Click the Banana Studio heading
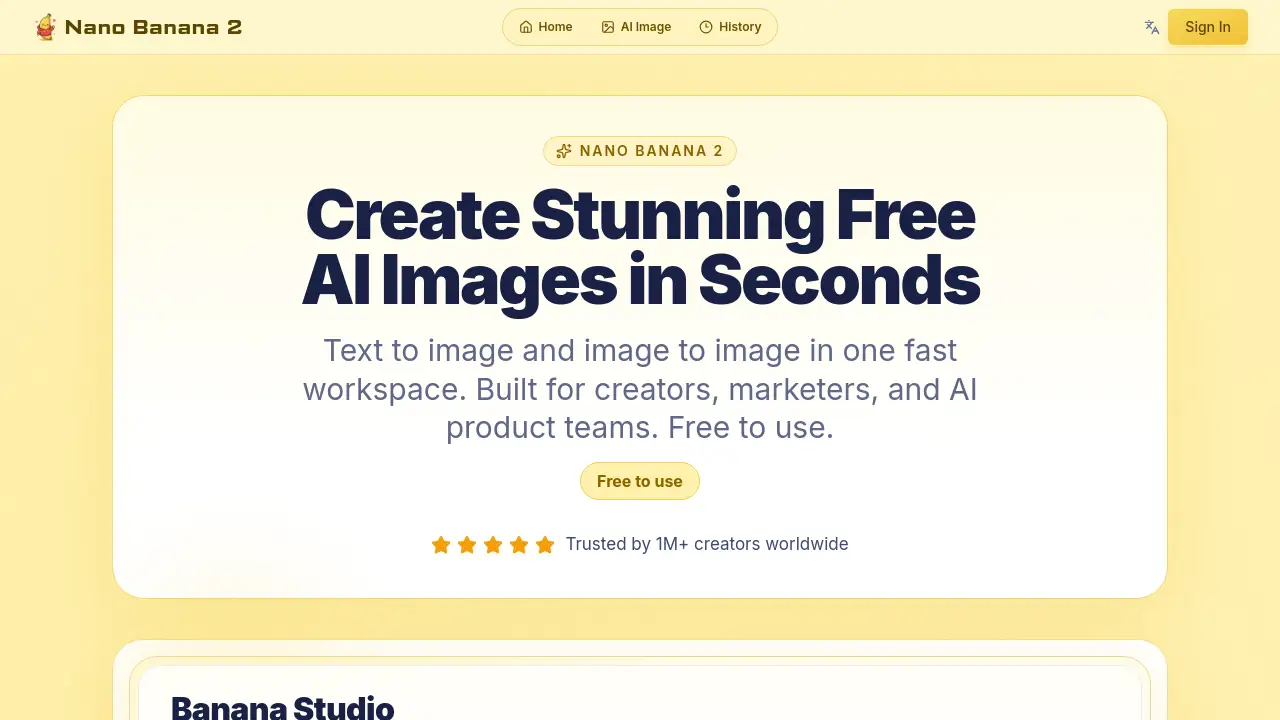The width and height of the screenshot is (1280, 720). tap(283, 707)
